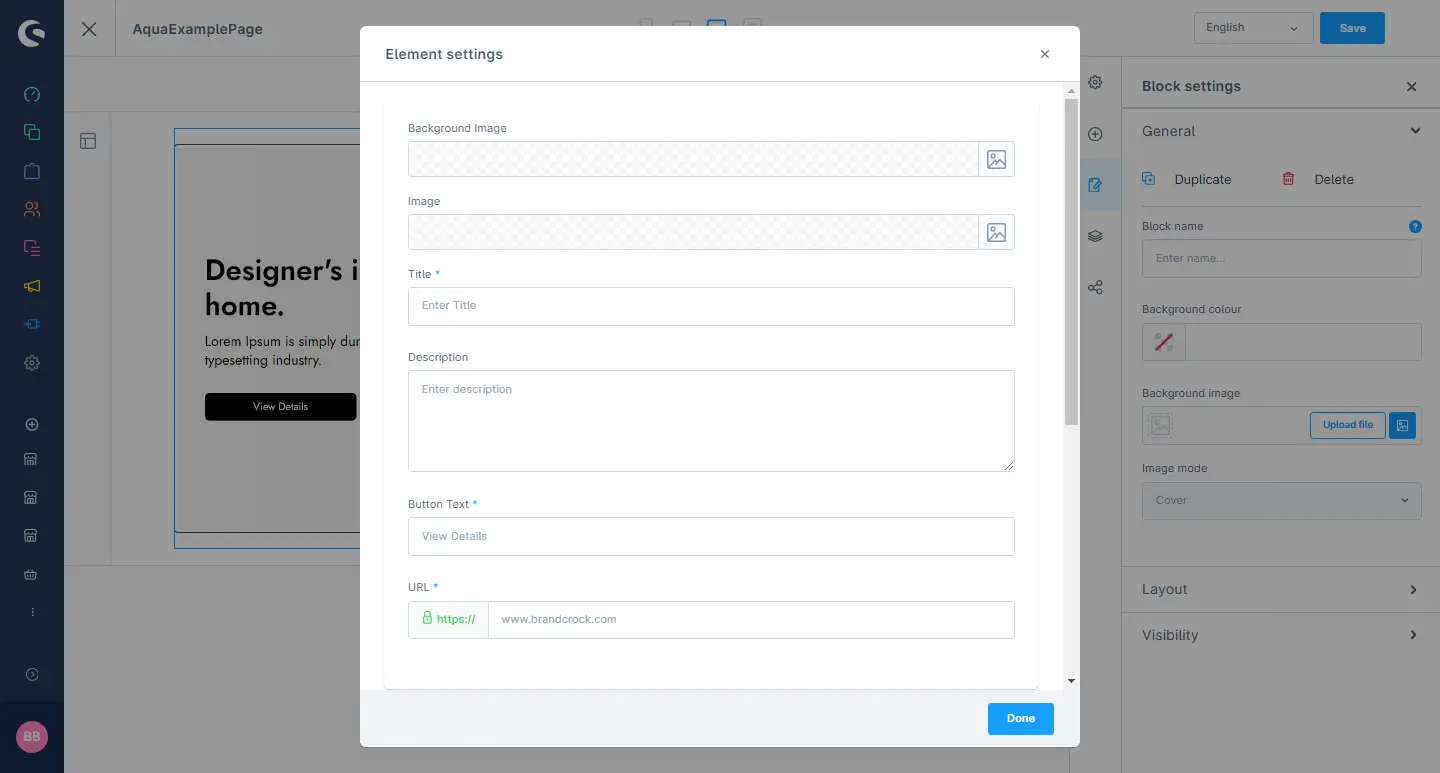This screenshot has height=773, width=1440.
Task: Open the layers navigator icon
Action: click(x=1095, y=236)
